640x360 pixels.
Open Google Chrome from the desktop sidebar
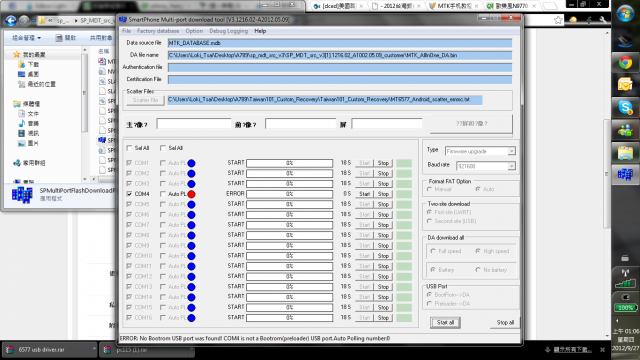tap(625, 62)
